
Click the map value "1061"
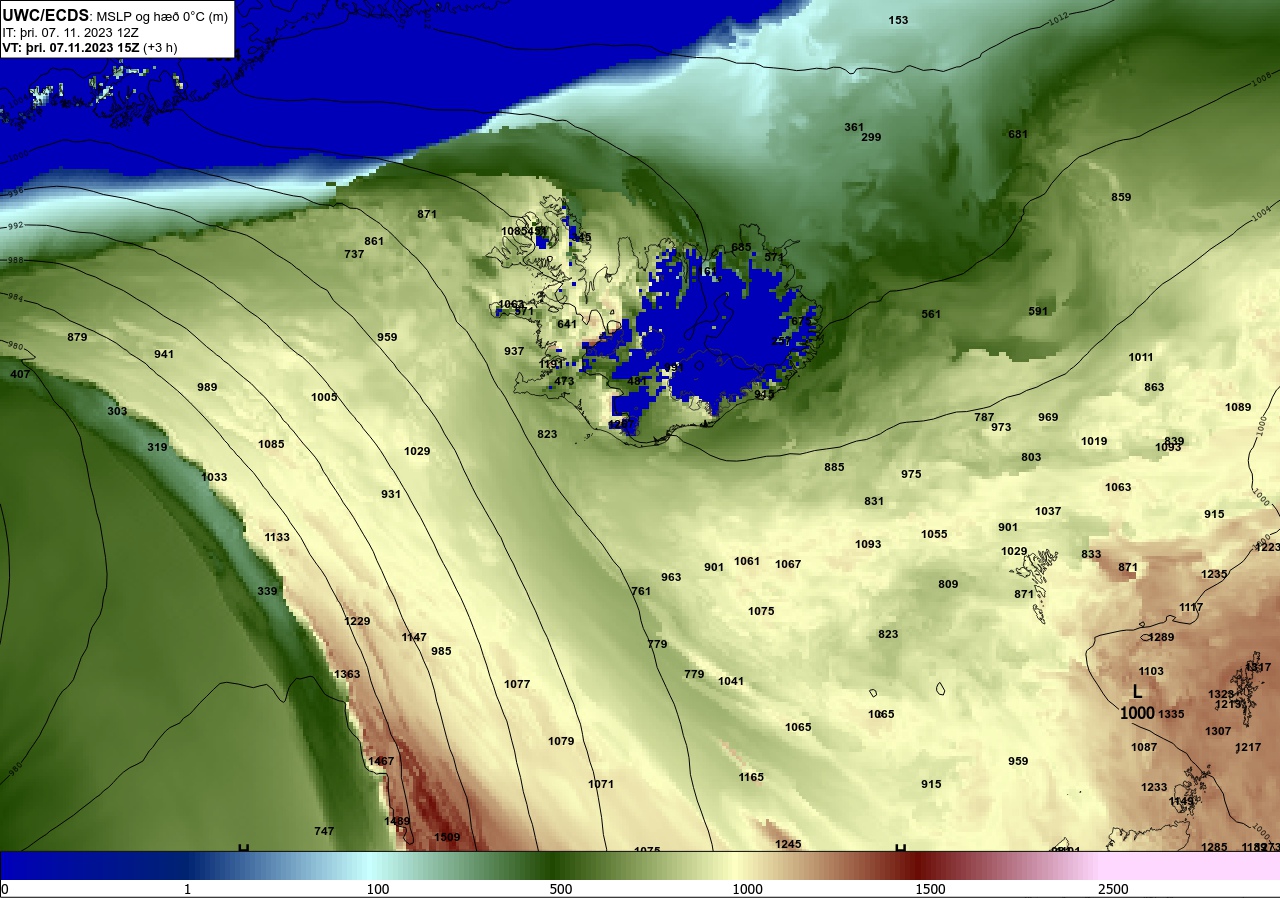[747, 561]
